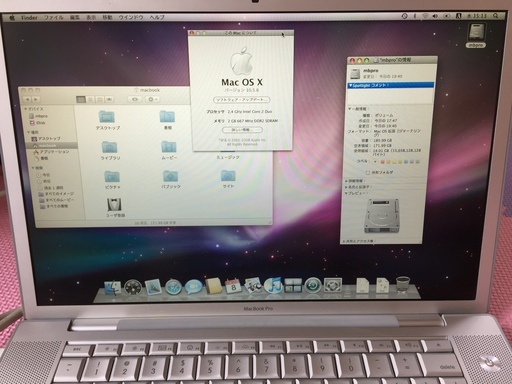
Task: Select mbpro in Finder sidebar
Action: point(38,116)
